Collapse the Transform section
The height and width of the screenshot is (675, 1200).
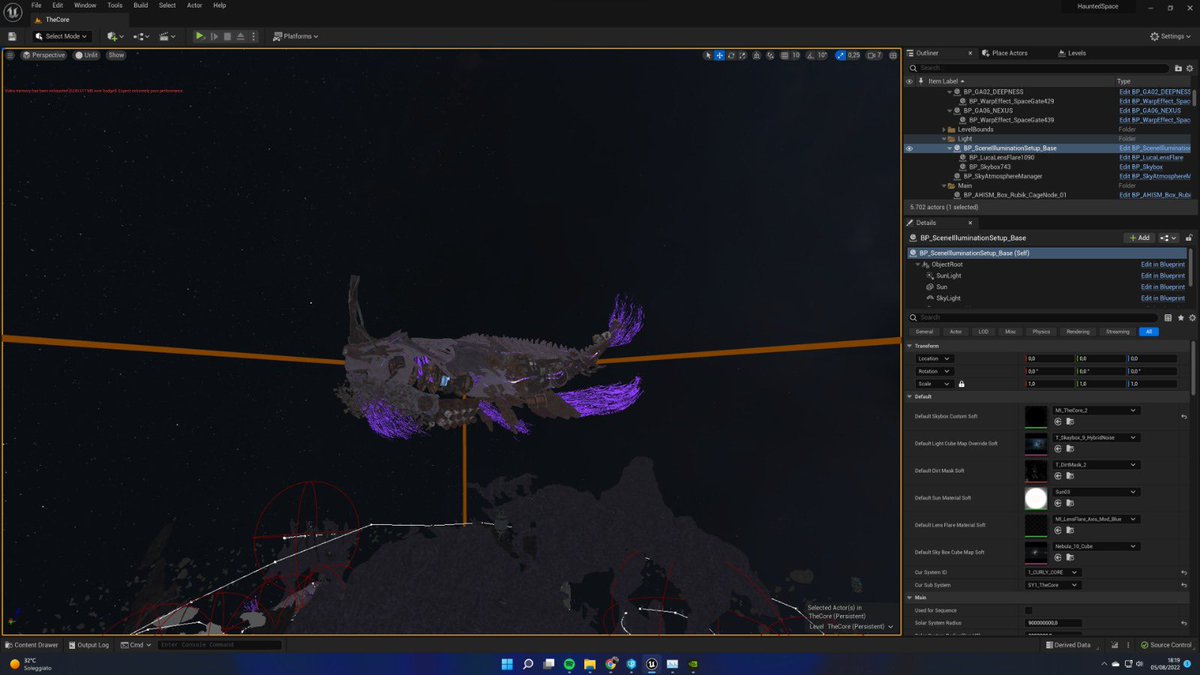[x=910, y=345]
